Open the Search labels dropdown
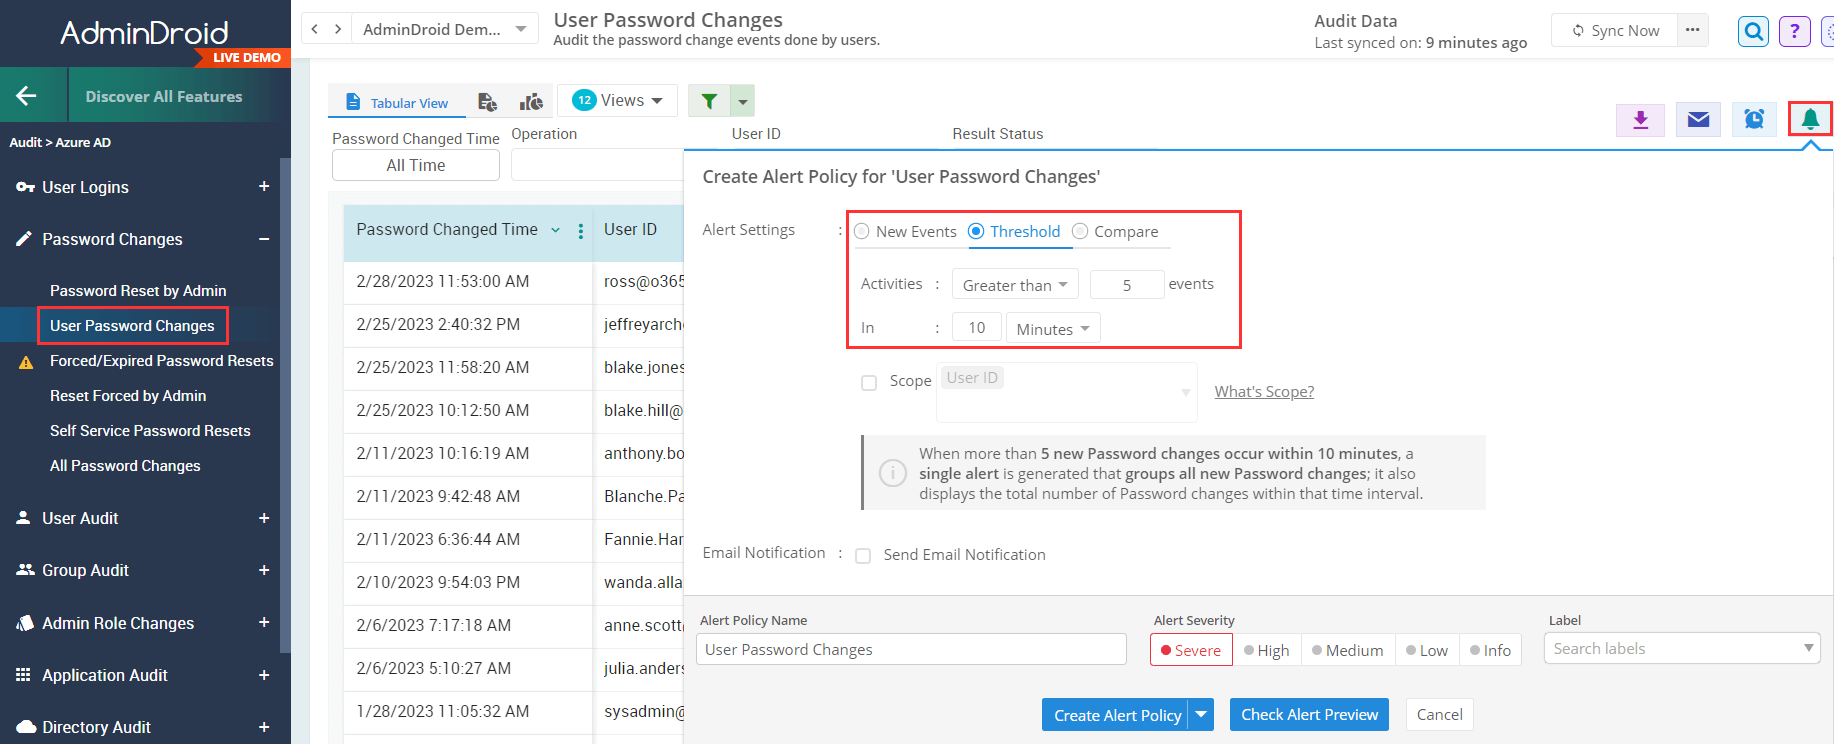 click(x=1682, y=648)
